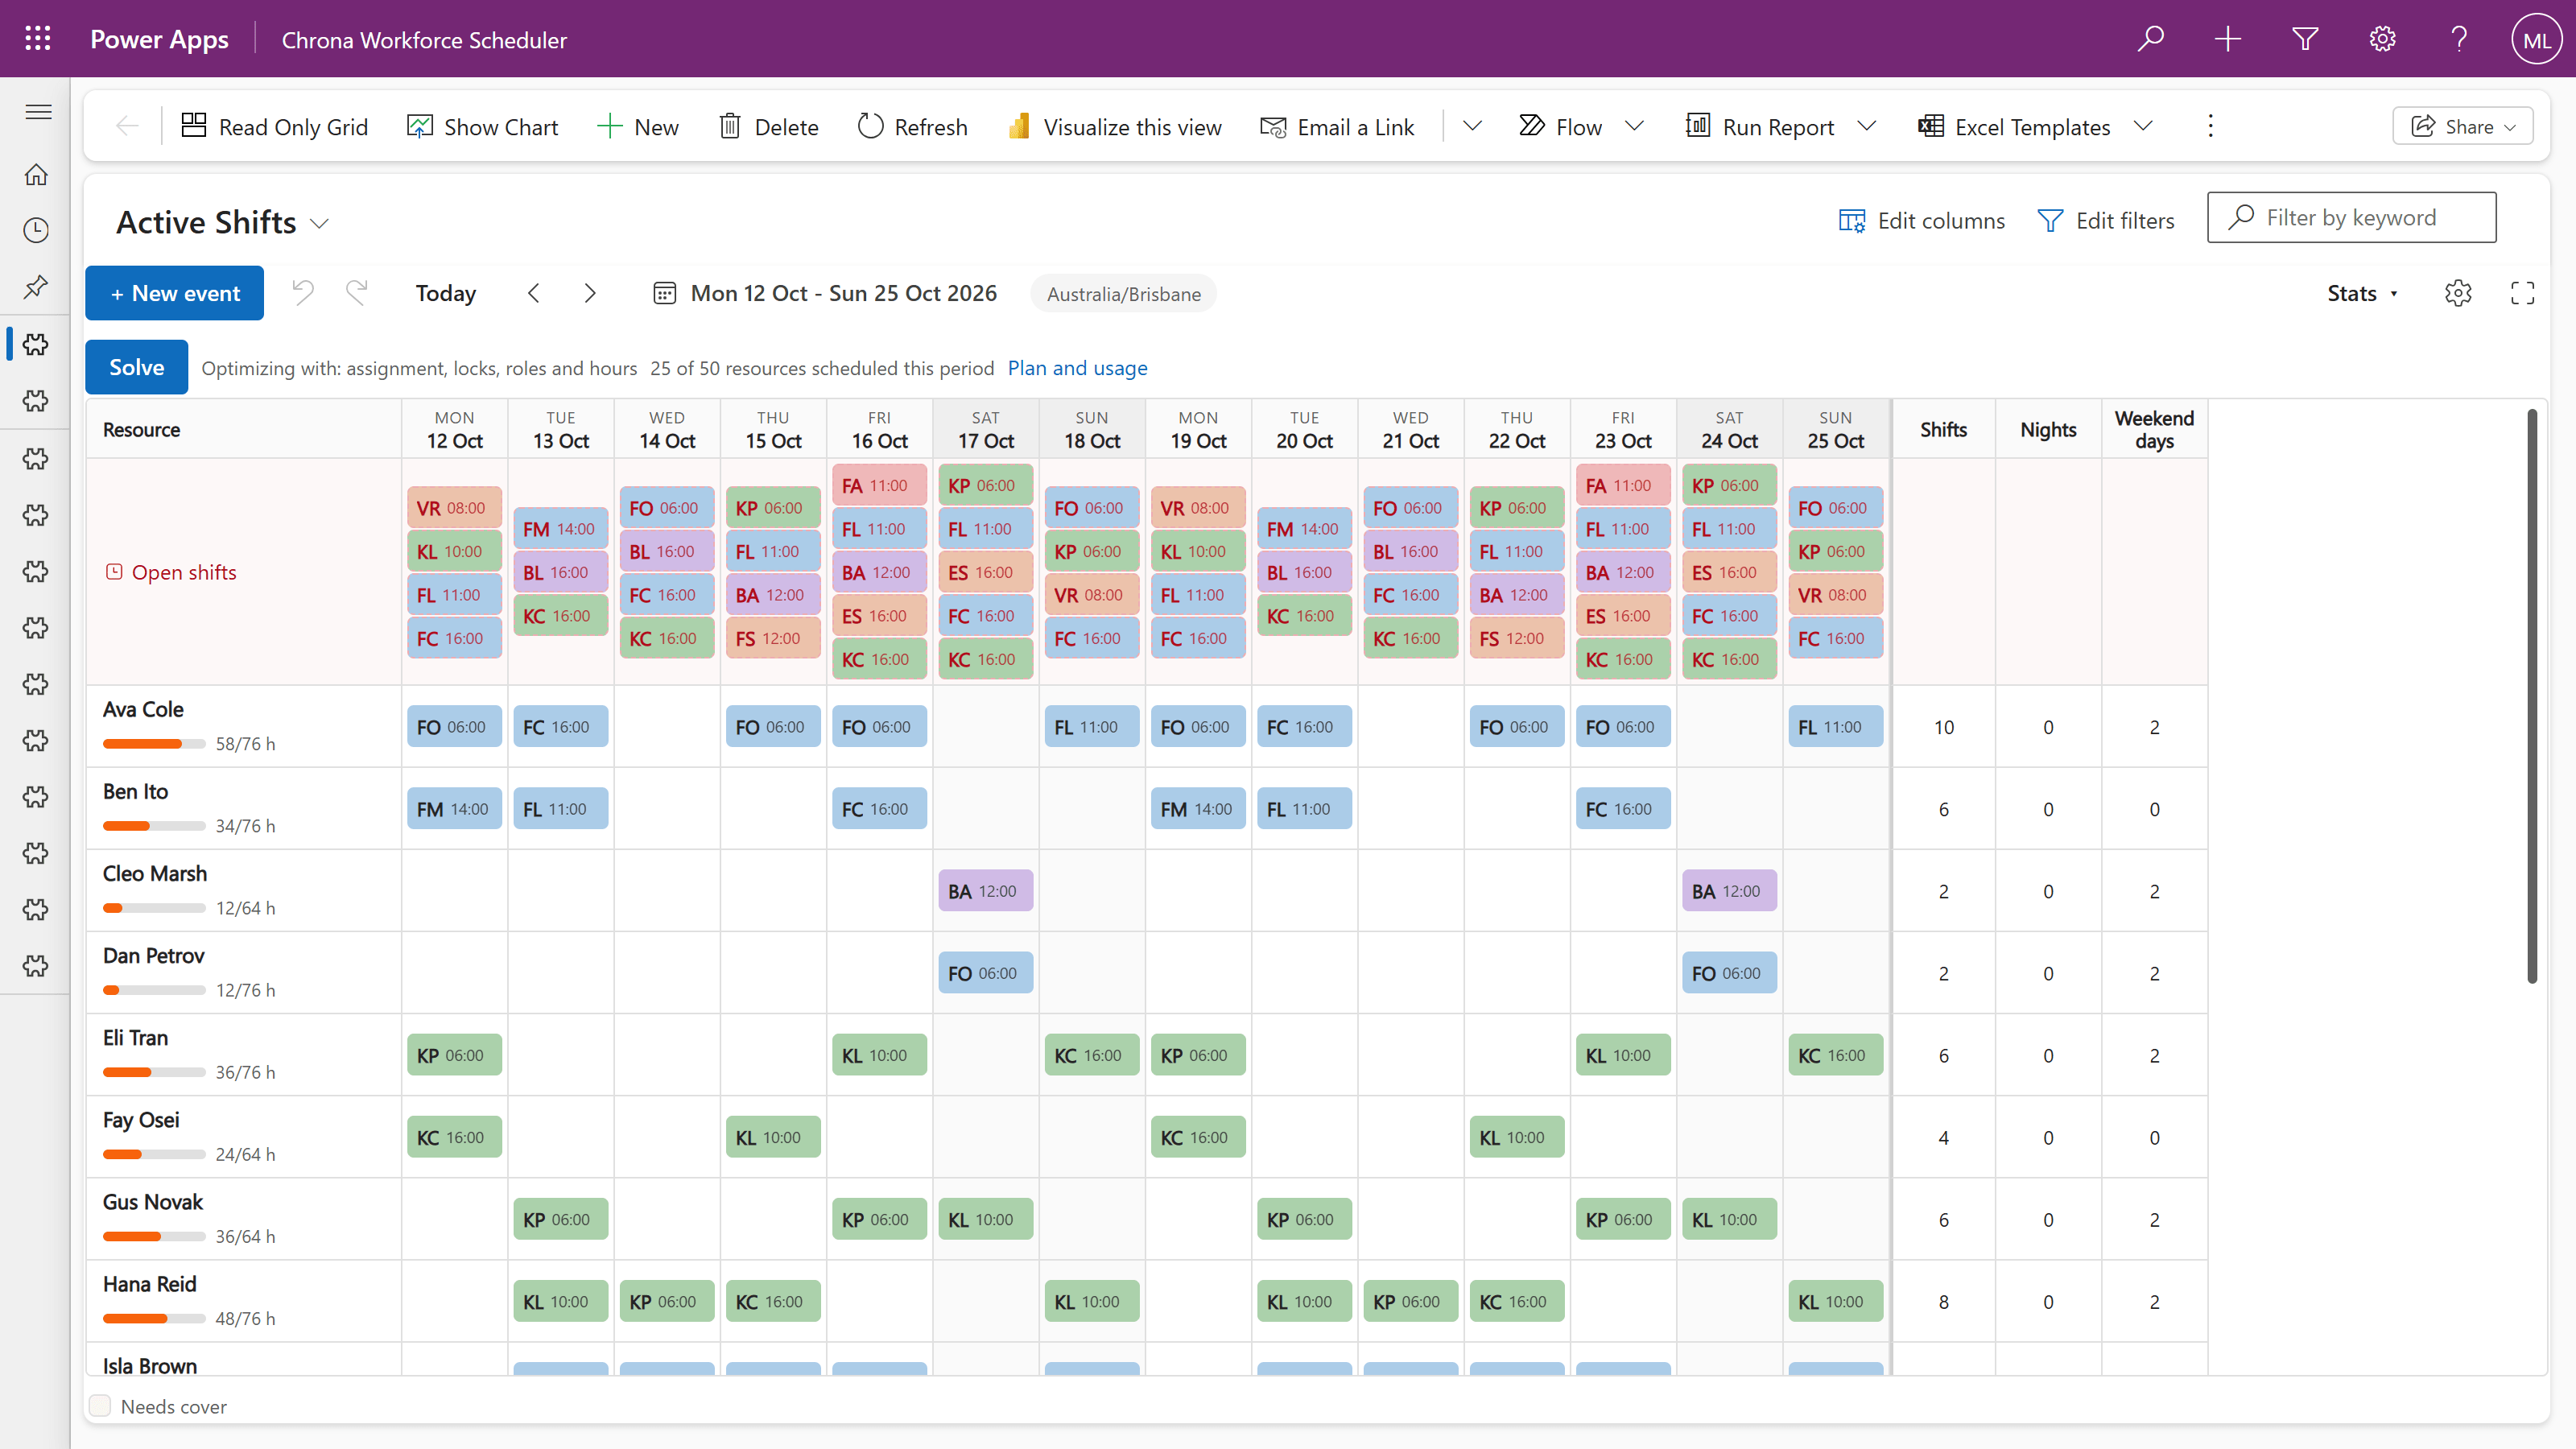
Task: Open the Plan and usage link
Action: [1077, 368]
